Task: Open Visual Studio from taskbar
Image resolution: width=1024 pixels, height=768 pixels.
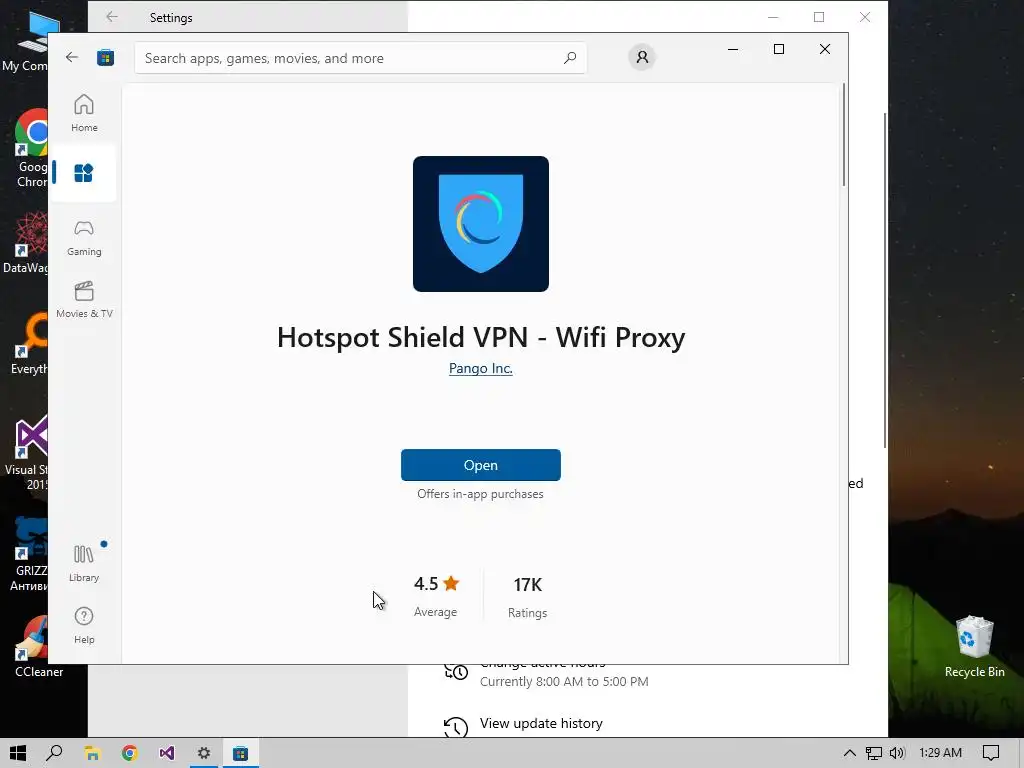Action: coord(167,753)
